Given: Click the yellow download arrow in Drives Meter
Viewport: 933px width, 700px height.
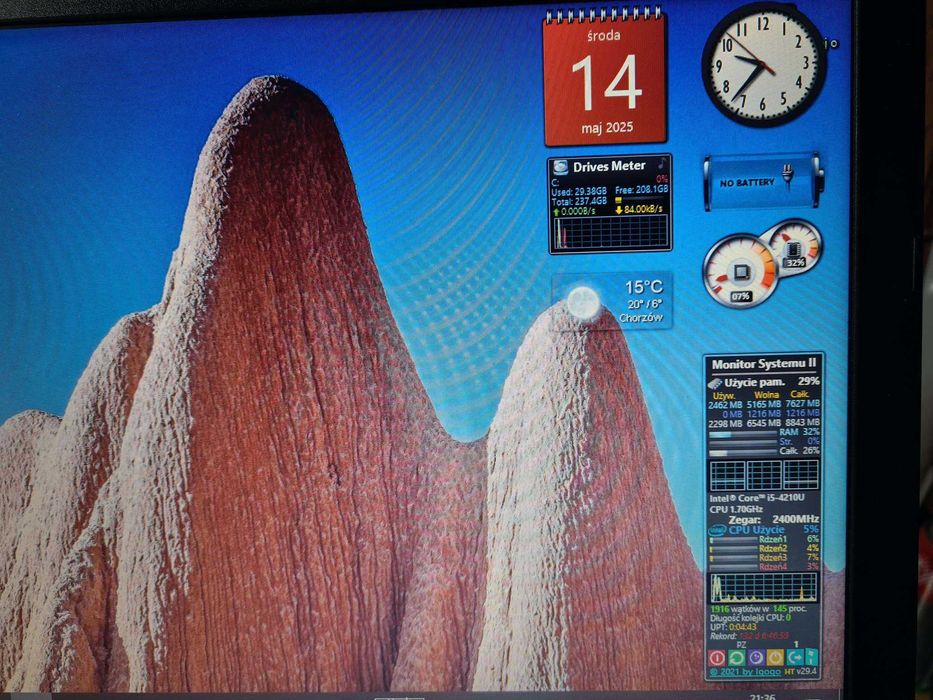Looking at the screenshot, I should click(619, 210).
